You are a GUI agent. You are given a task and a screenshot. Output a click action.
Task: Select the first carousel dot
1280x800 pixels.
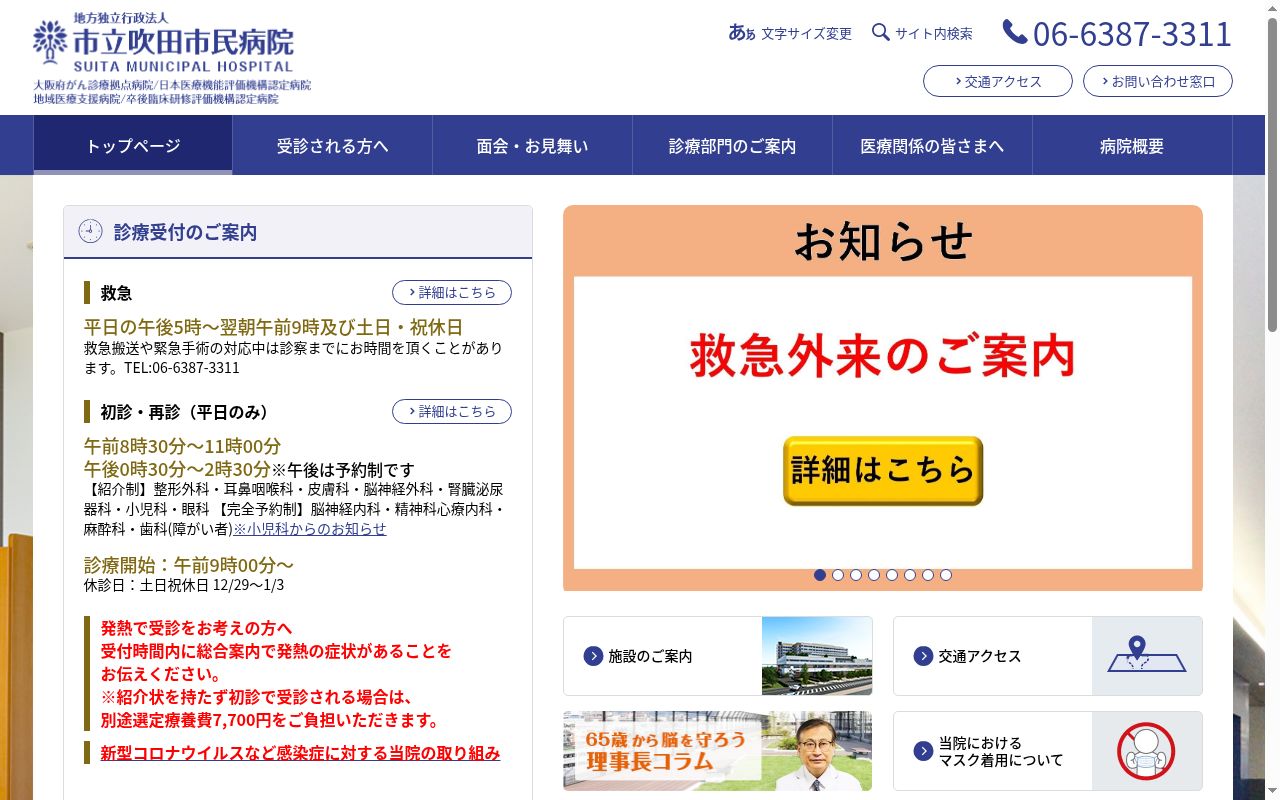coord(820,575)
